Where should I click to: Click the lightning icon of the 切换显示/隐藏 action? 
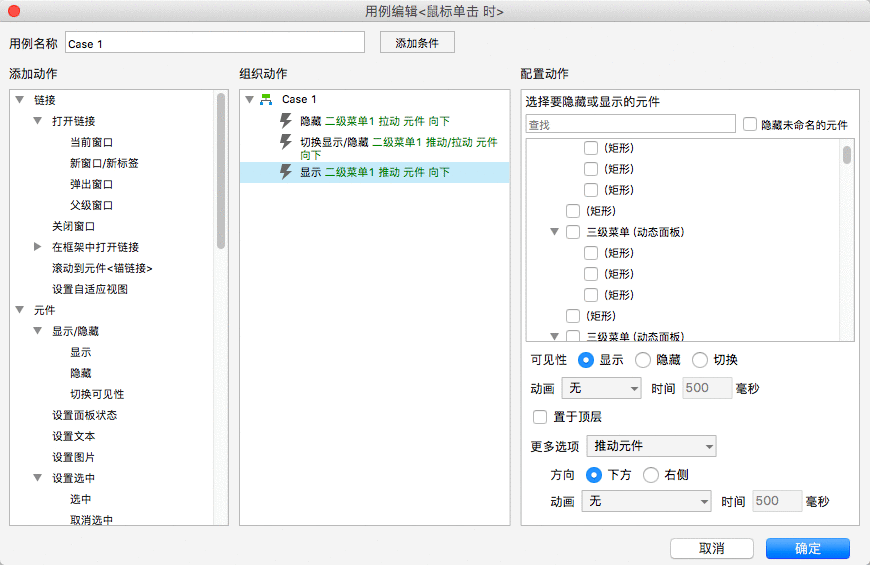pyautogui.click(x=286, y=142)
